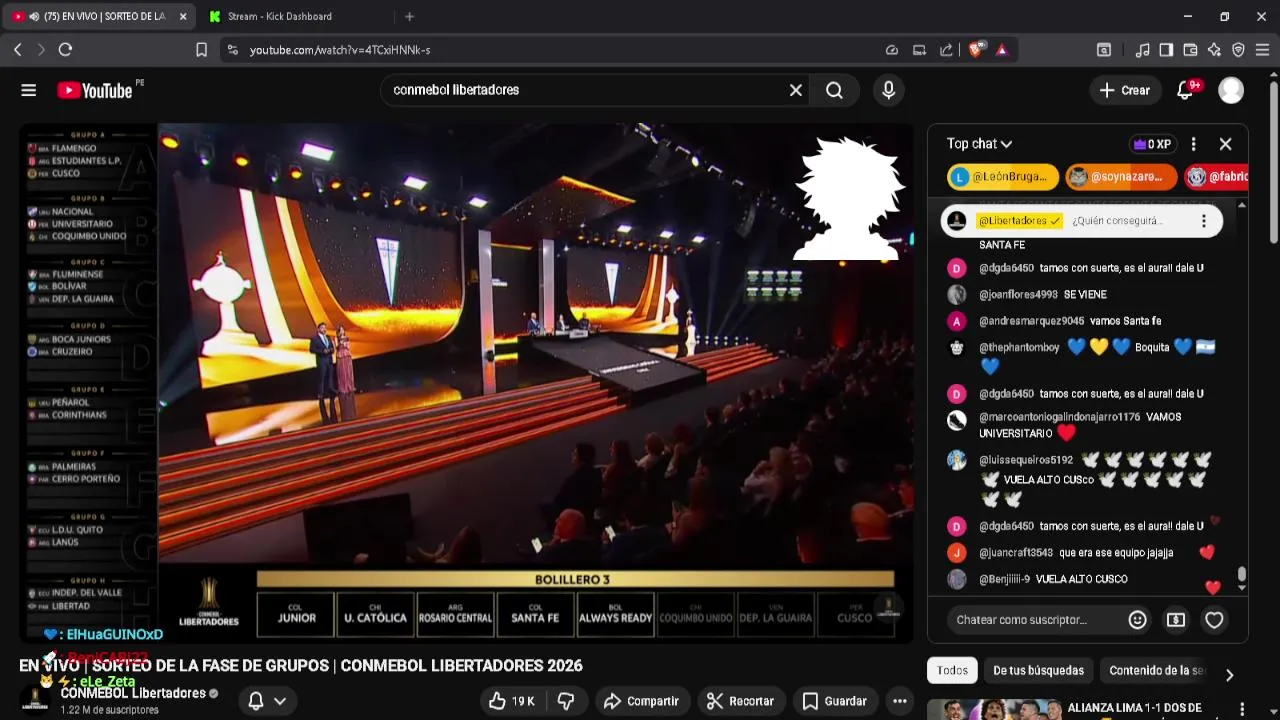The width and height of the screenshot is (1280, 720).
Task: Go to YouTube home via logo
Action: (95, 90)
